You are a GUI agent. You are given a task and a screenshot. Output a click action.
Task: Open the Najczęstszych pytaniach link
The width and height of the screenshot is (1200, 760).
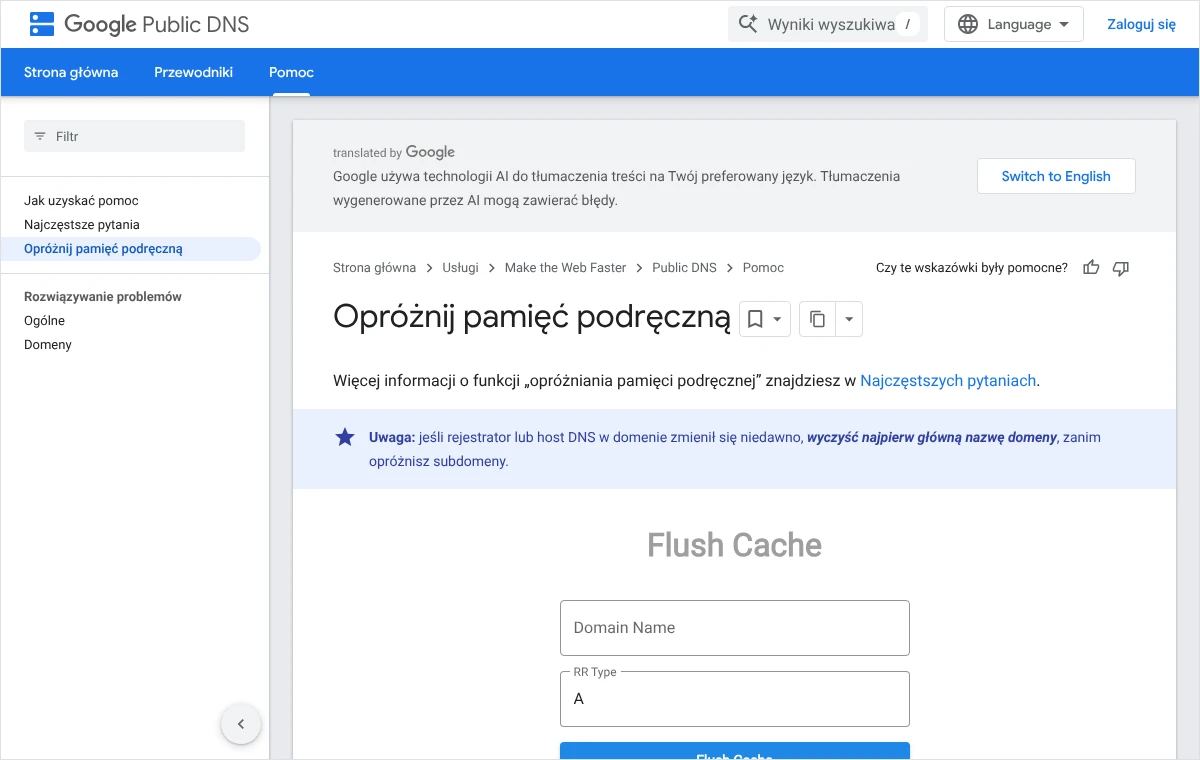click(x=948, y=381)
